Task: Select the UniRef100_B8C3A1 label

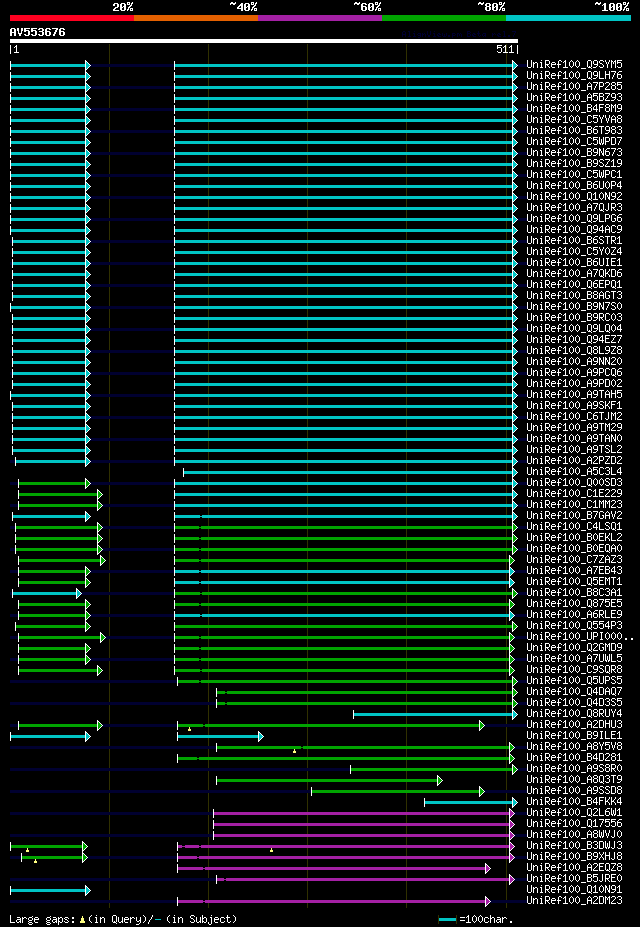Action: pos(574,593)
